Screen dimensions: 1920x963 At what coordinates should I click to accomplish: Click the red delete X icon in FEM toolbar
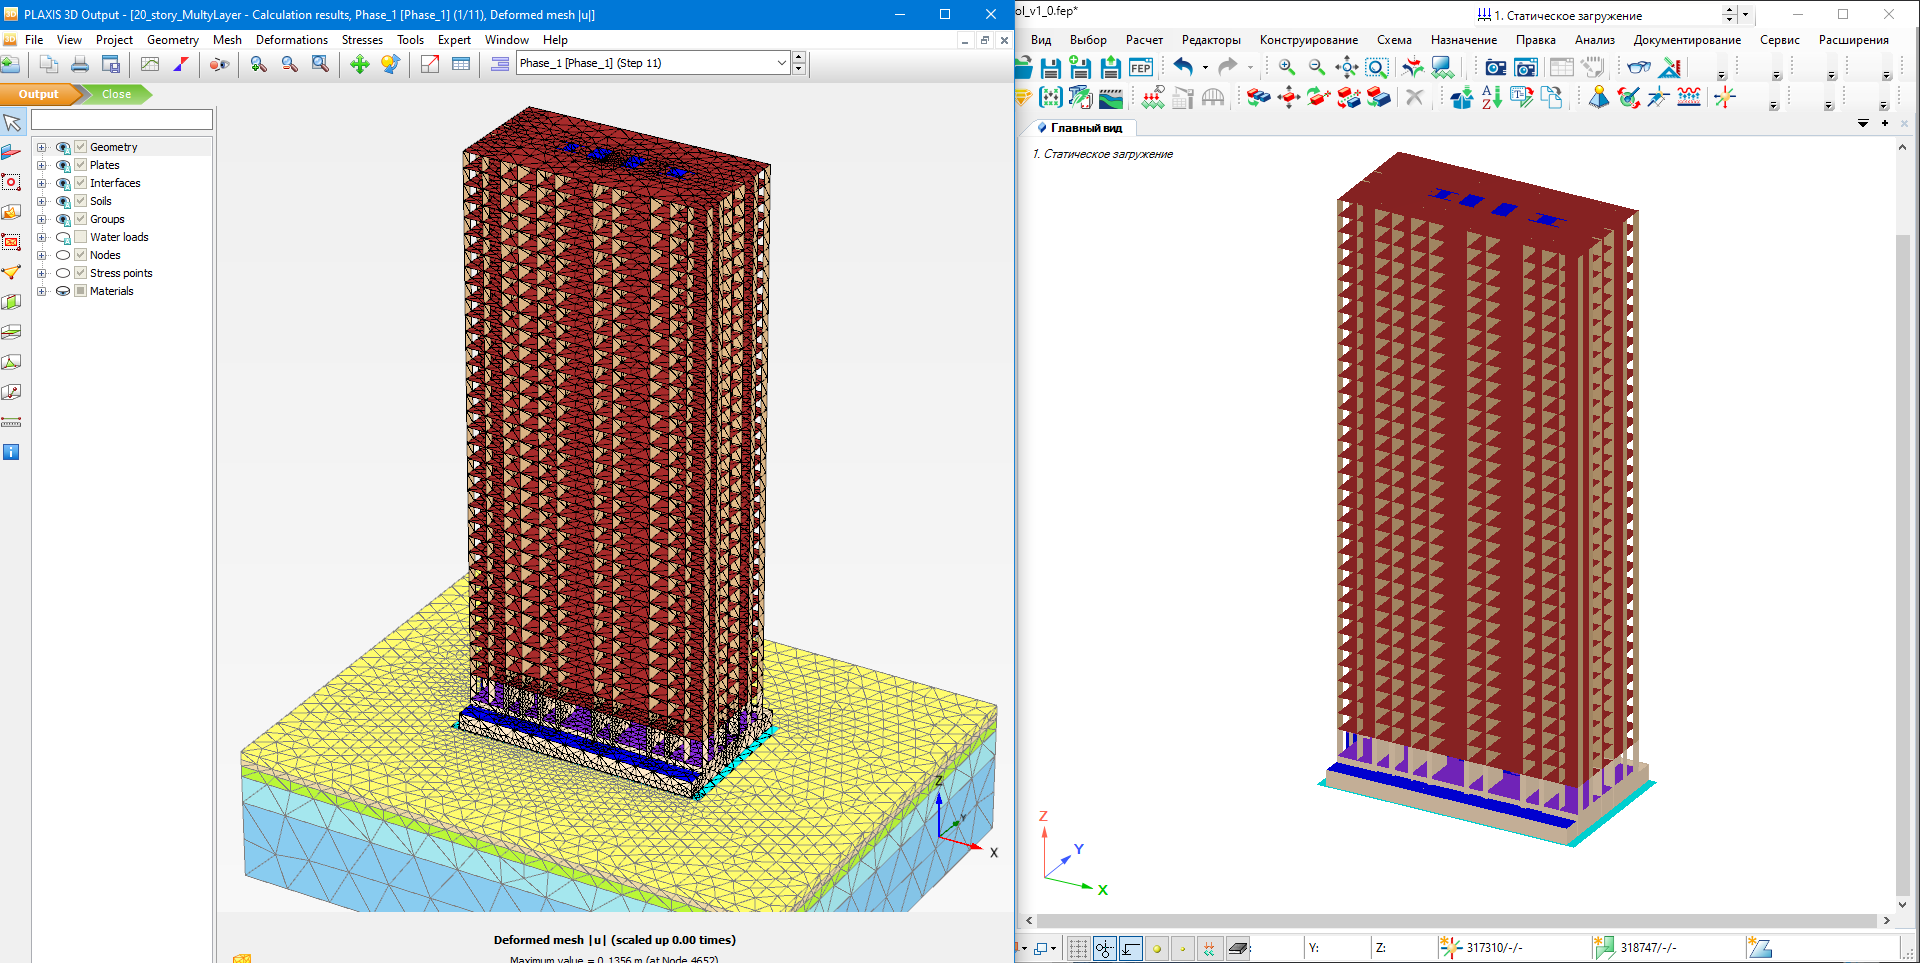click(1414, 97)
